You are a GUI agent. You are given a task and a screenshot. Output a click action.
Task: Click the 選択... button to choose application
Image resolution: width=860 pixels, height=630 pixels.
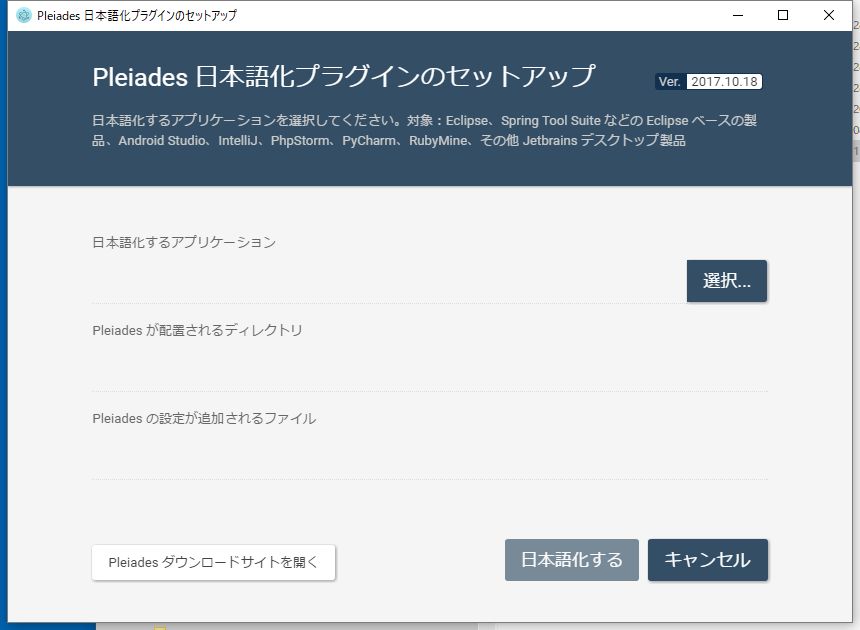[x=727, y=281]
